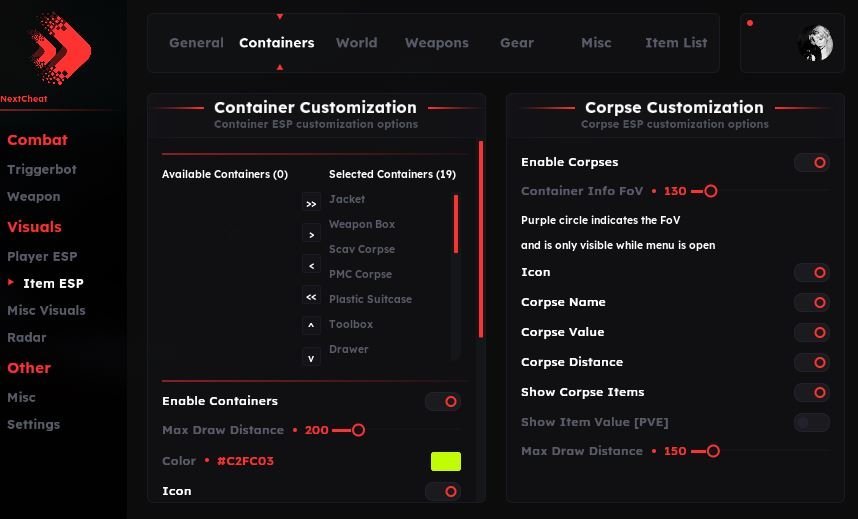Click the '^' move-up arrow button
The height and width of the screenshot is (519, 858).
point(311,326)
